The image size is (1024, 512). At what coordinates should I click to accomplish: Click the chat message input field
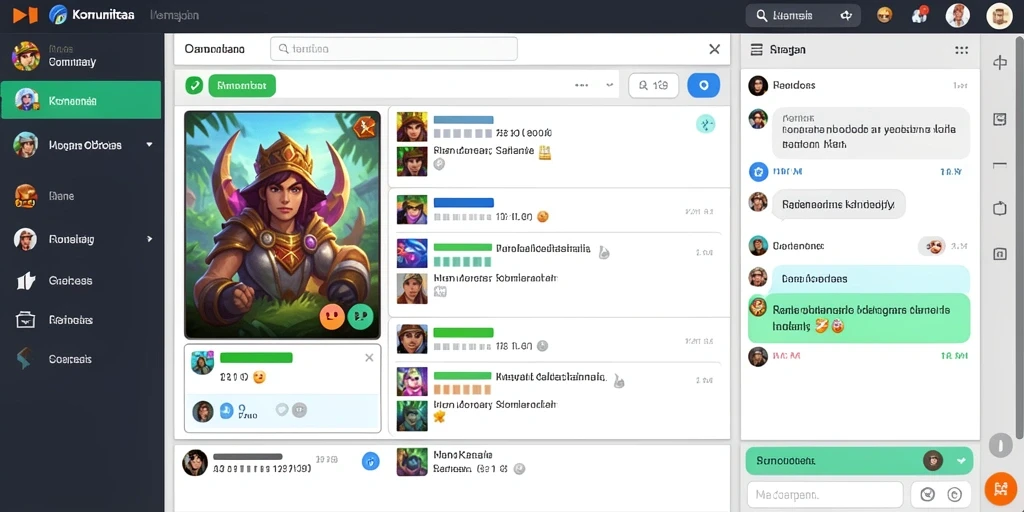click(825, 495)
